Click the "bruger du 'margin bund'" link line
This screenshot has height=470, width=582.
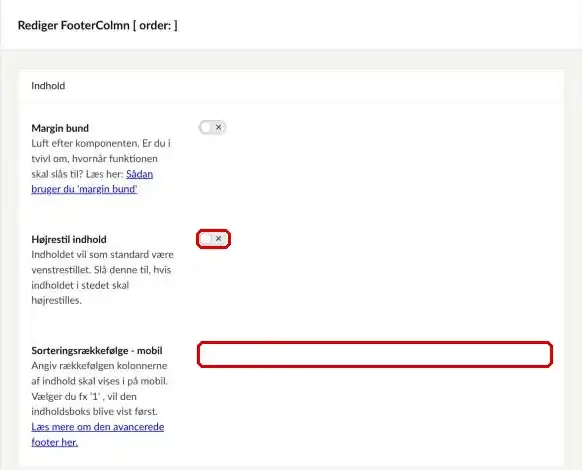pyautogui.click(x=84, y=189)
